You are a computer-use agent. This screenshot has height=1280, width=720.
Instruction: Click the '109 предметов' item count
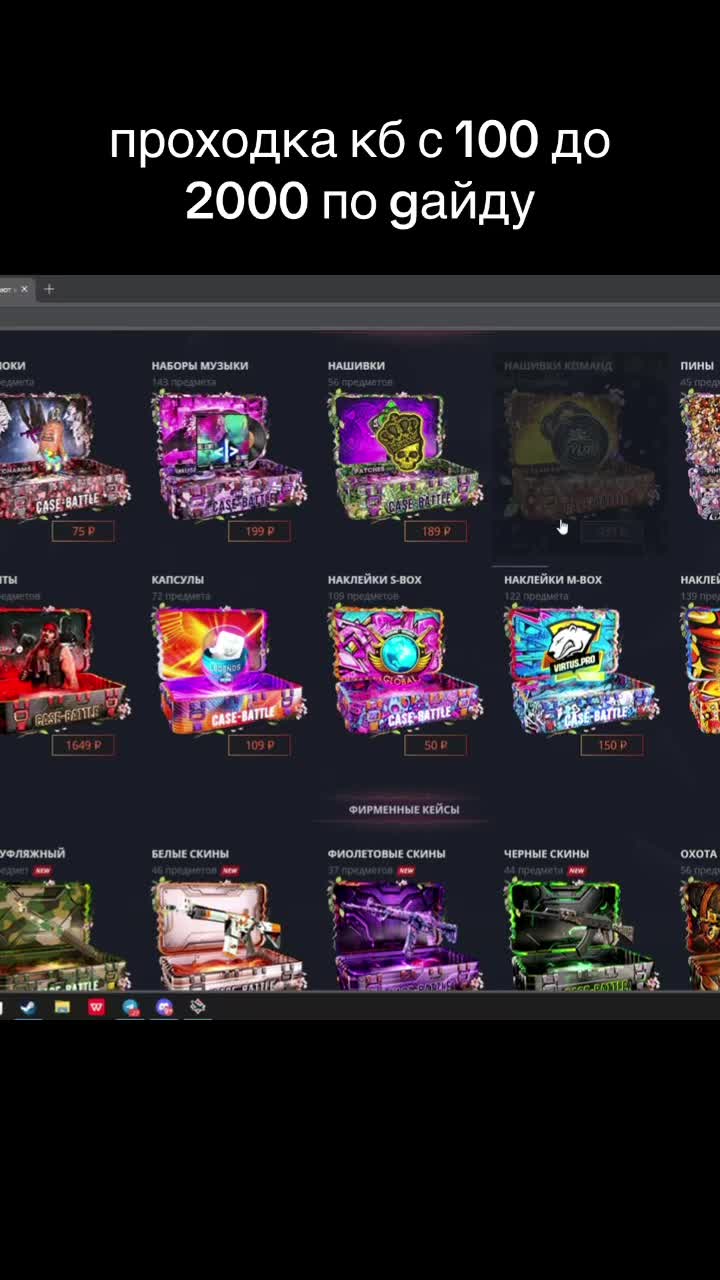point(361,596)
